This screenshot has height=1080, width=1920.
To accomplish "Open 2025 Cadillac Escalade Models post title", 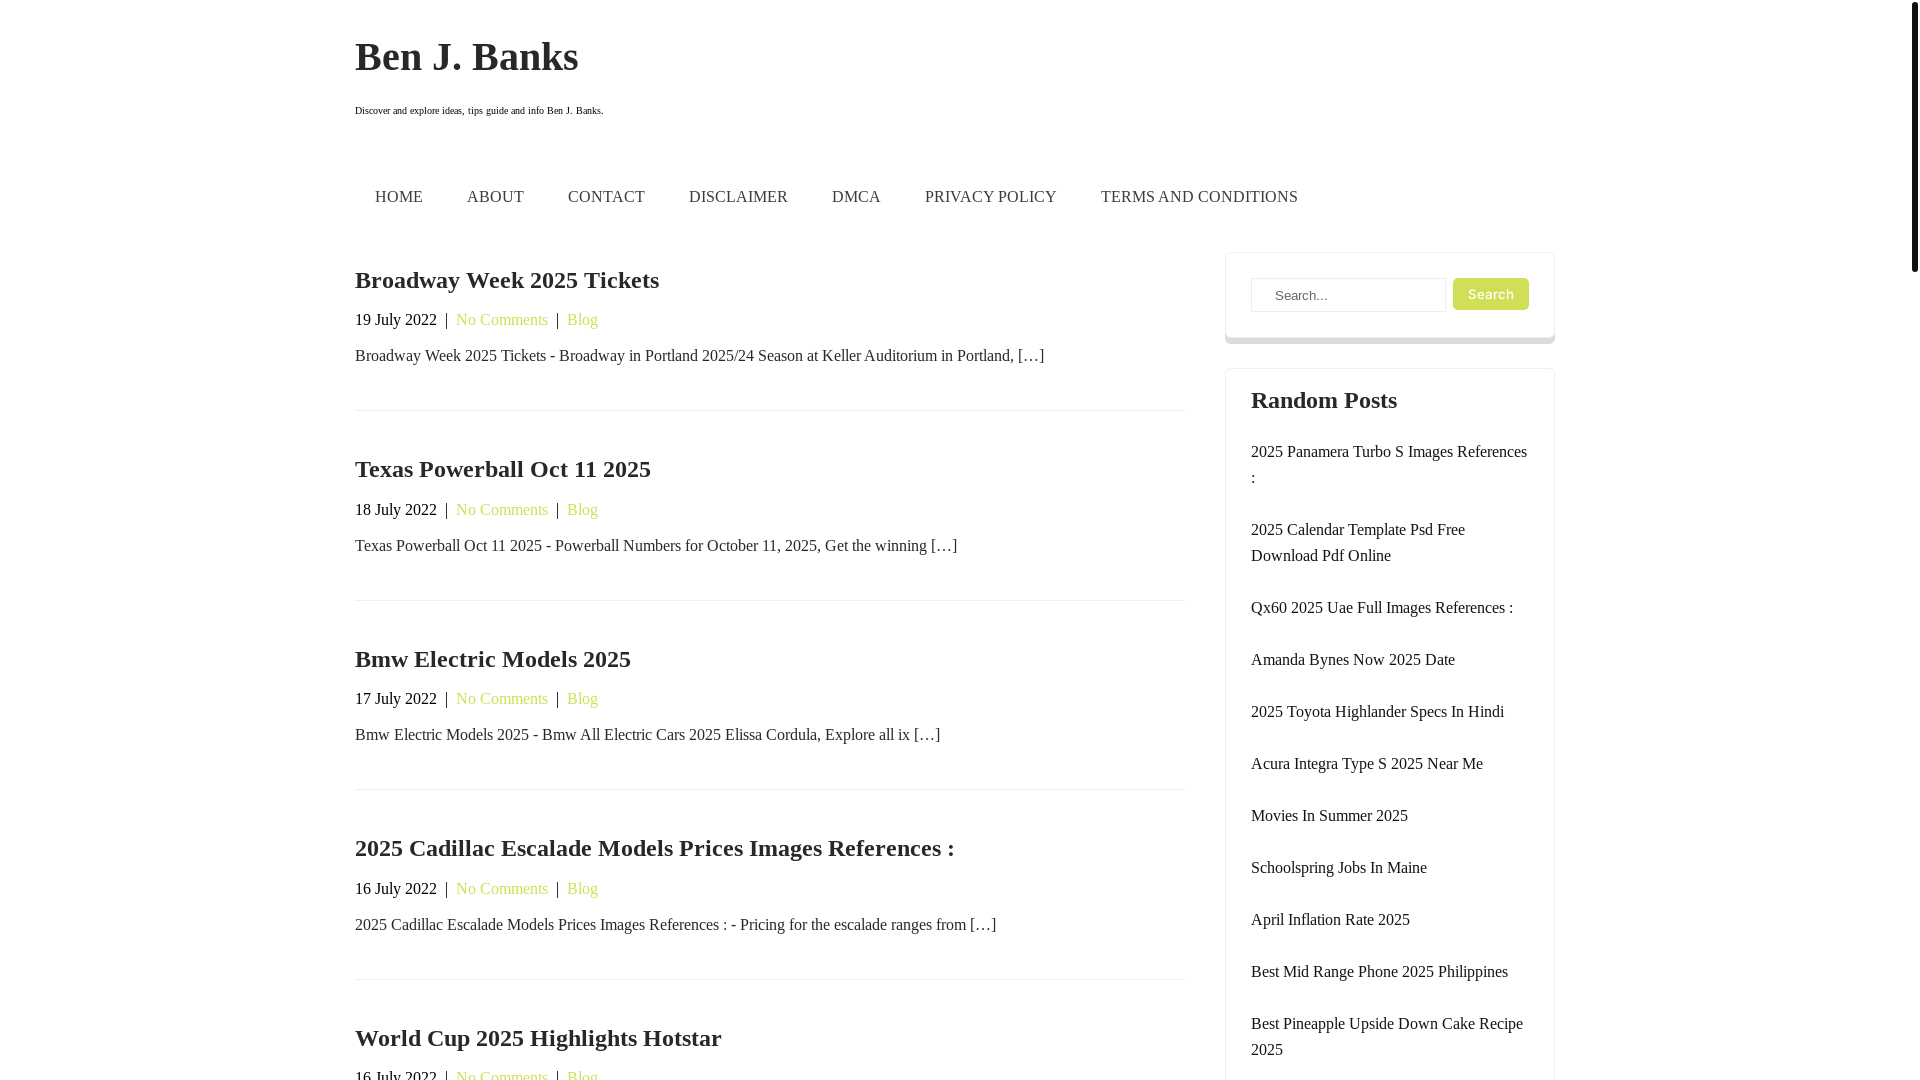I will 655,848.
